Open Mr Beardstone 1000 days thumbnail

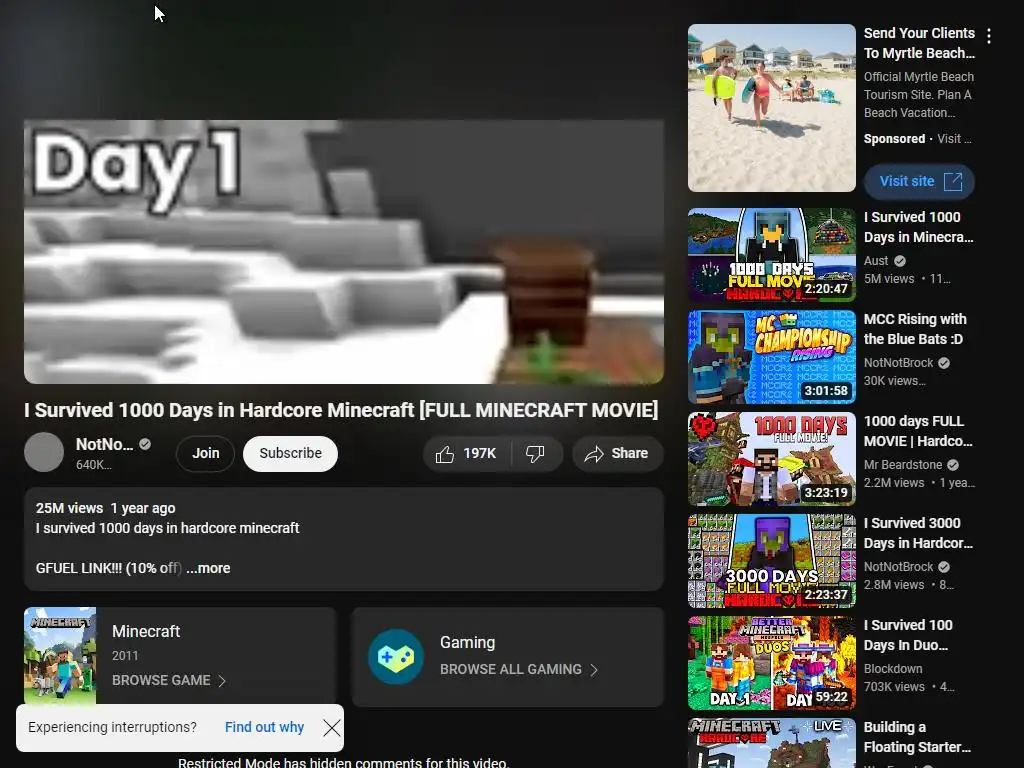tap(771, 458)
